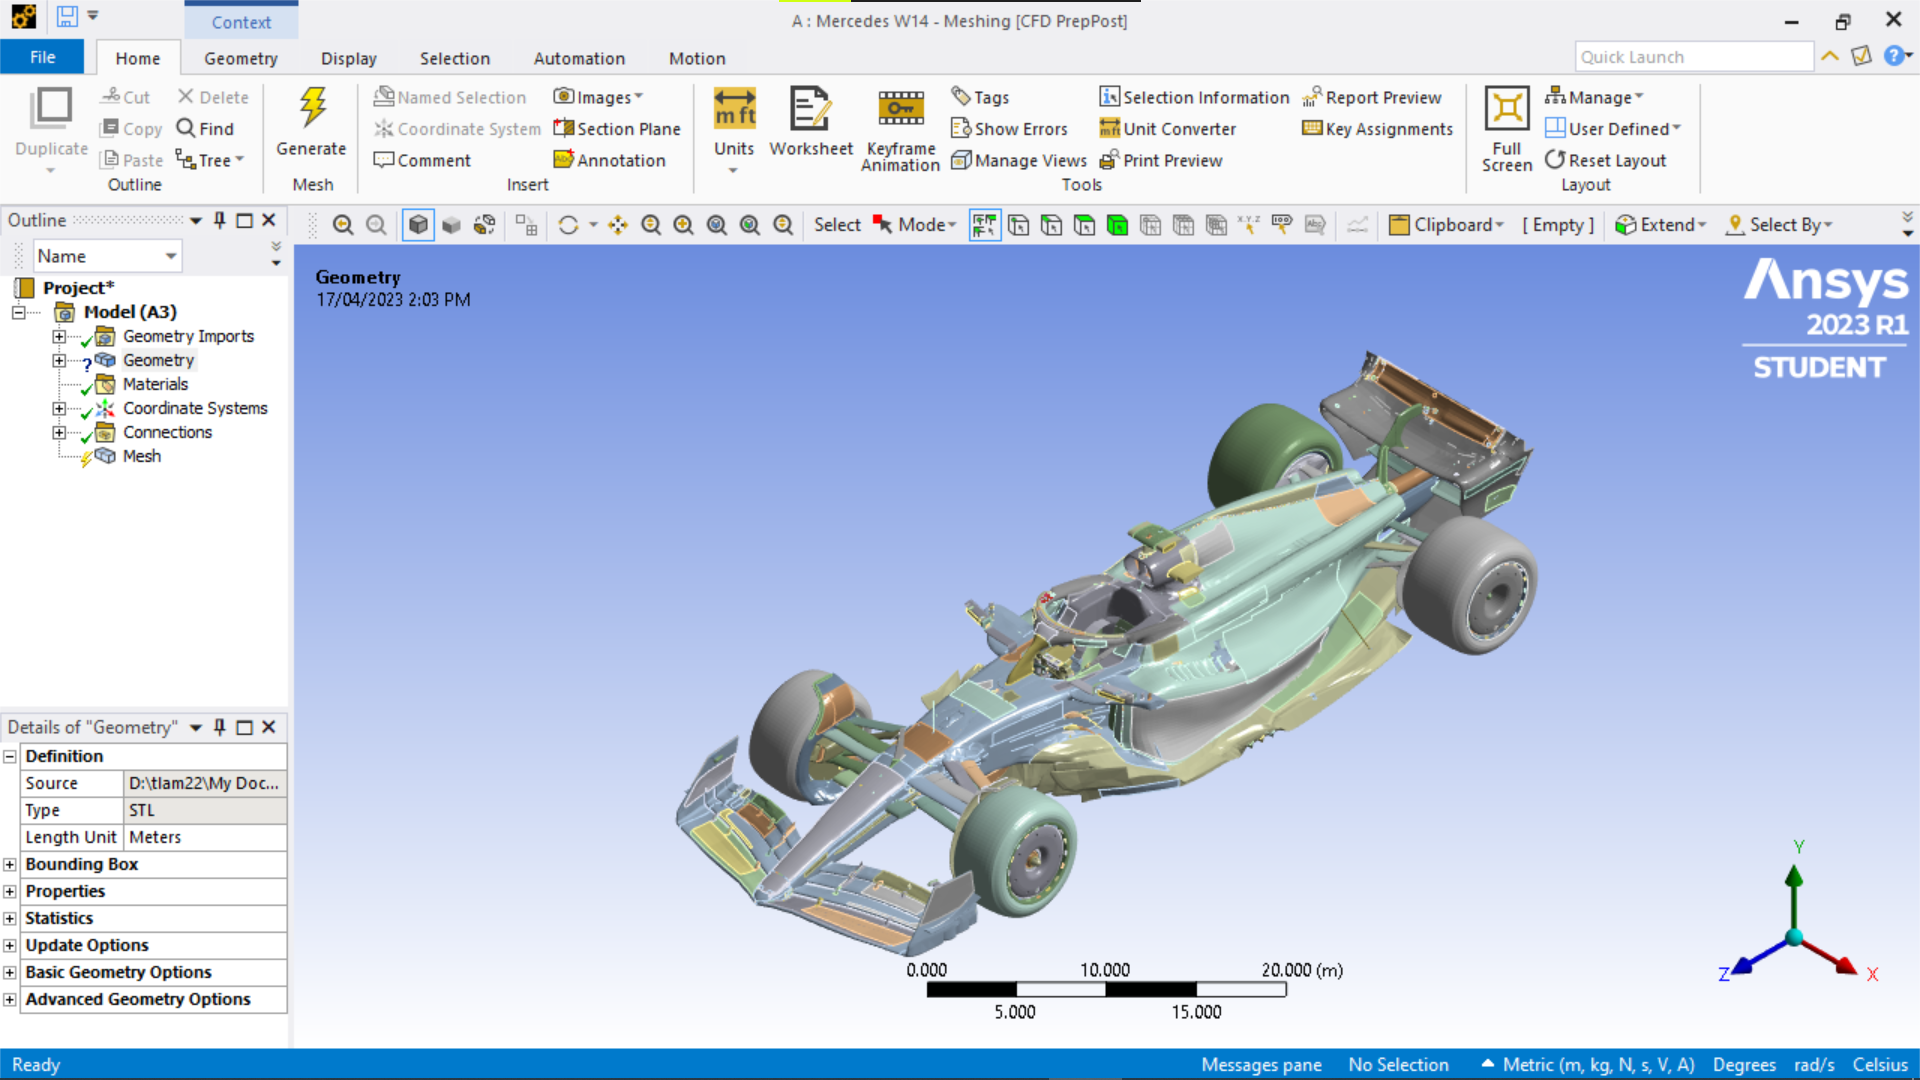This screenshot has width=1920, height=1080.
Task: Click Reset Layout
Action: tap(1605, 160)
